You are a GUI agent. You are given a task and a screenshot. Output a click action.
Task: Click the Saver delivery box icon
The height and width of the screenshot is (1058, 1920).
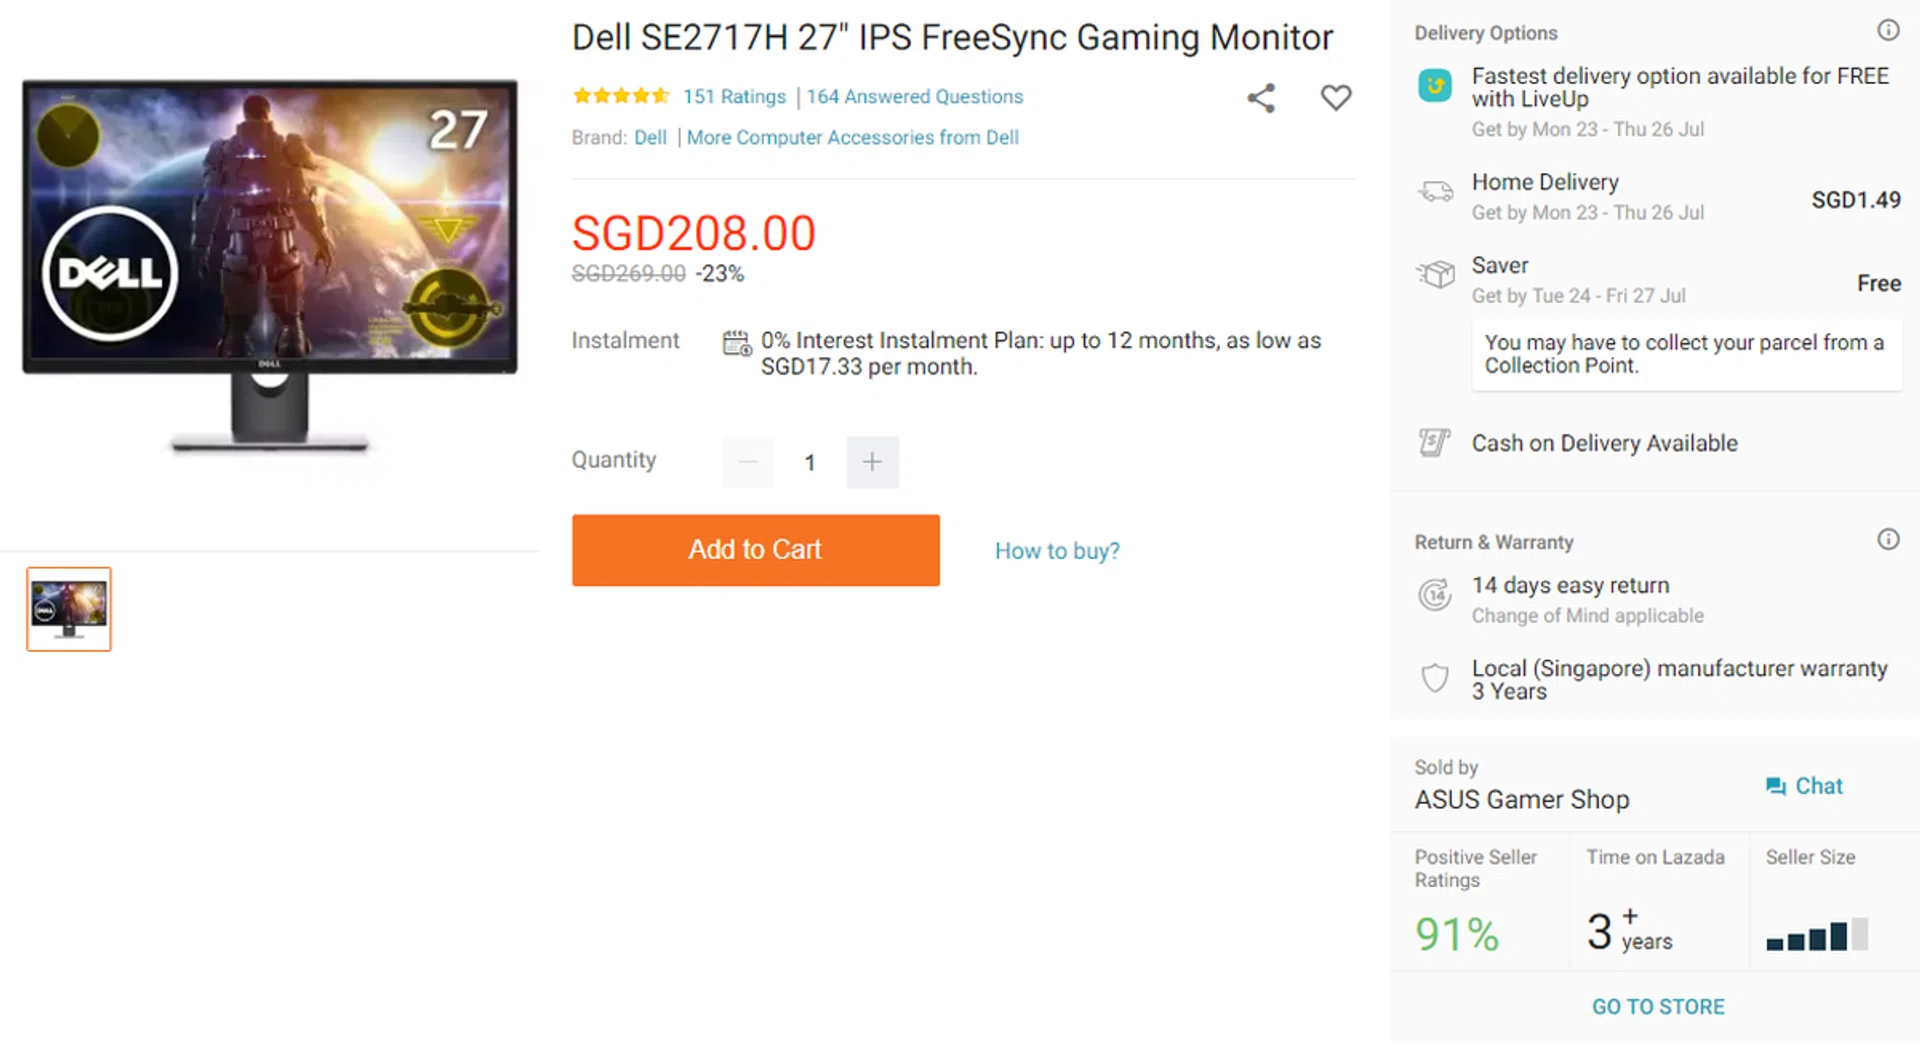(1435, 273)
